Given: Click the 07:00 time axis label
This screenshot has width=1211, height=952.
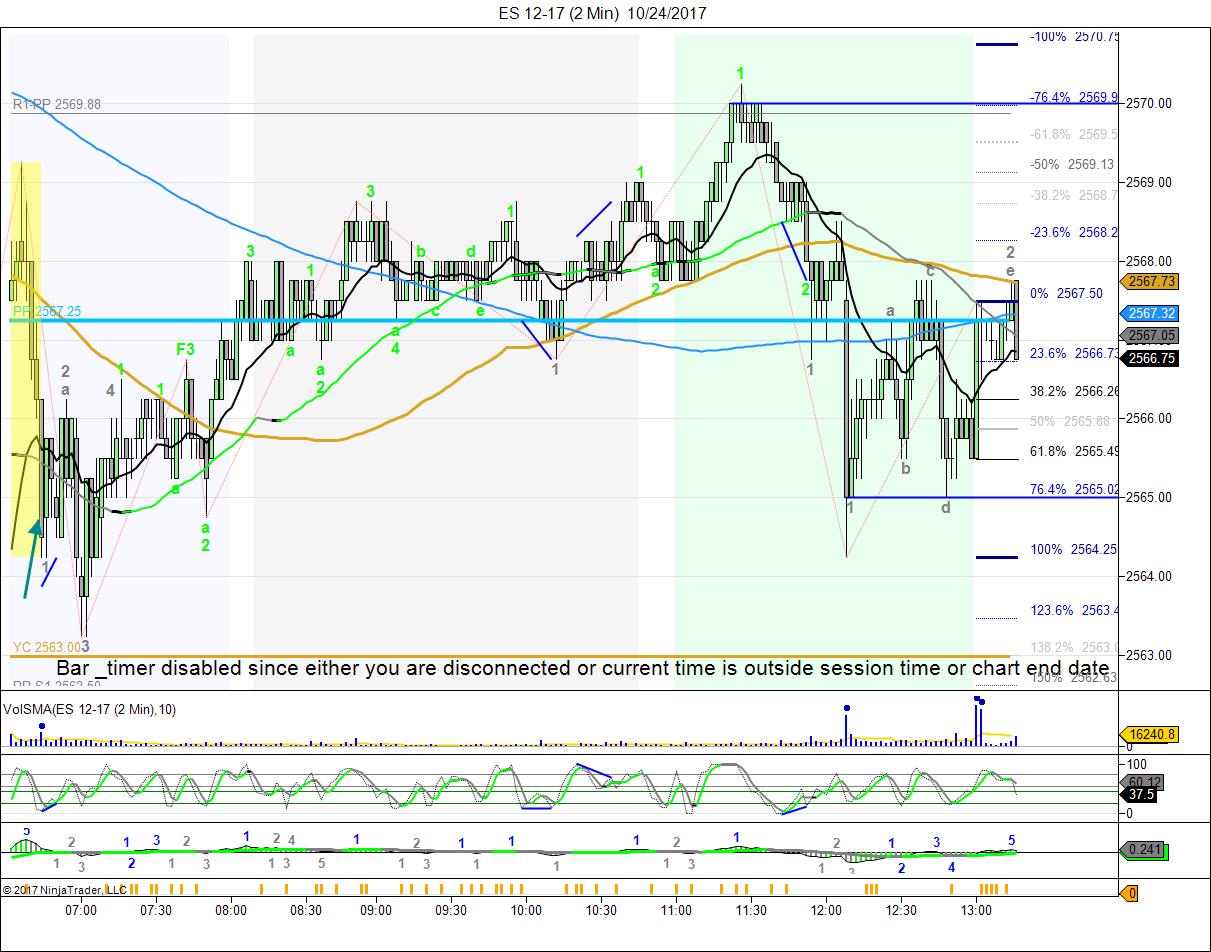Looking at the screenshot, I should pyautogui.click(x=81, y=910).
